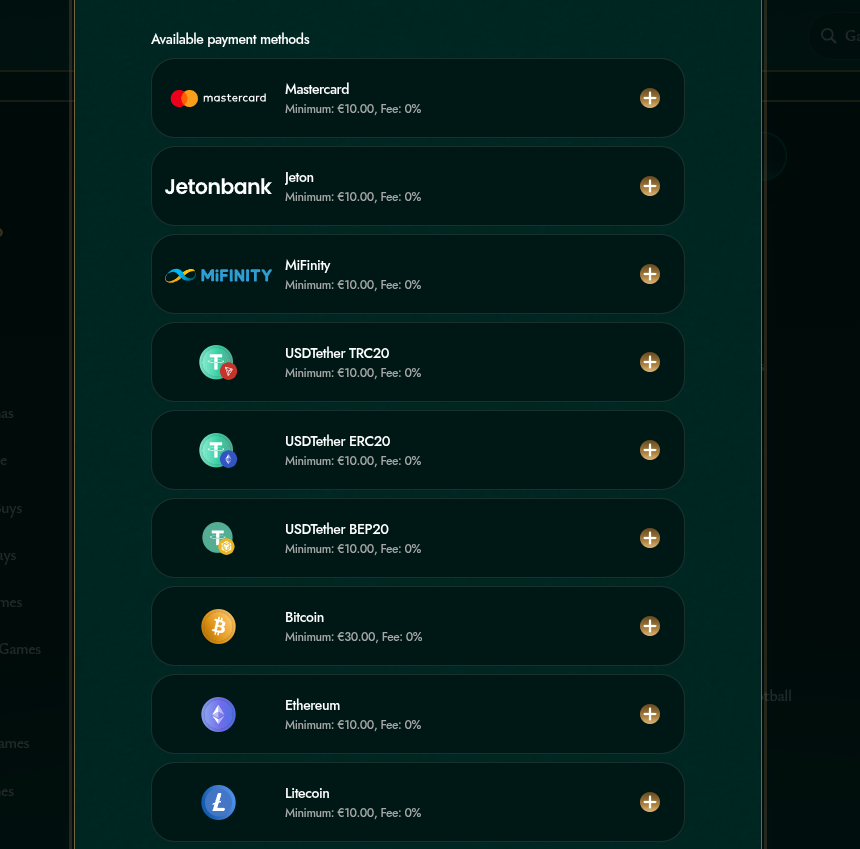Choose the Ethereum payment method label
This screenshot has width=860, height=849.
(x=312, y=705)
